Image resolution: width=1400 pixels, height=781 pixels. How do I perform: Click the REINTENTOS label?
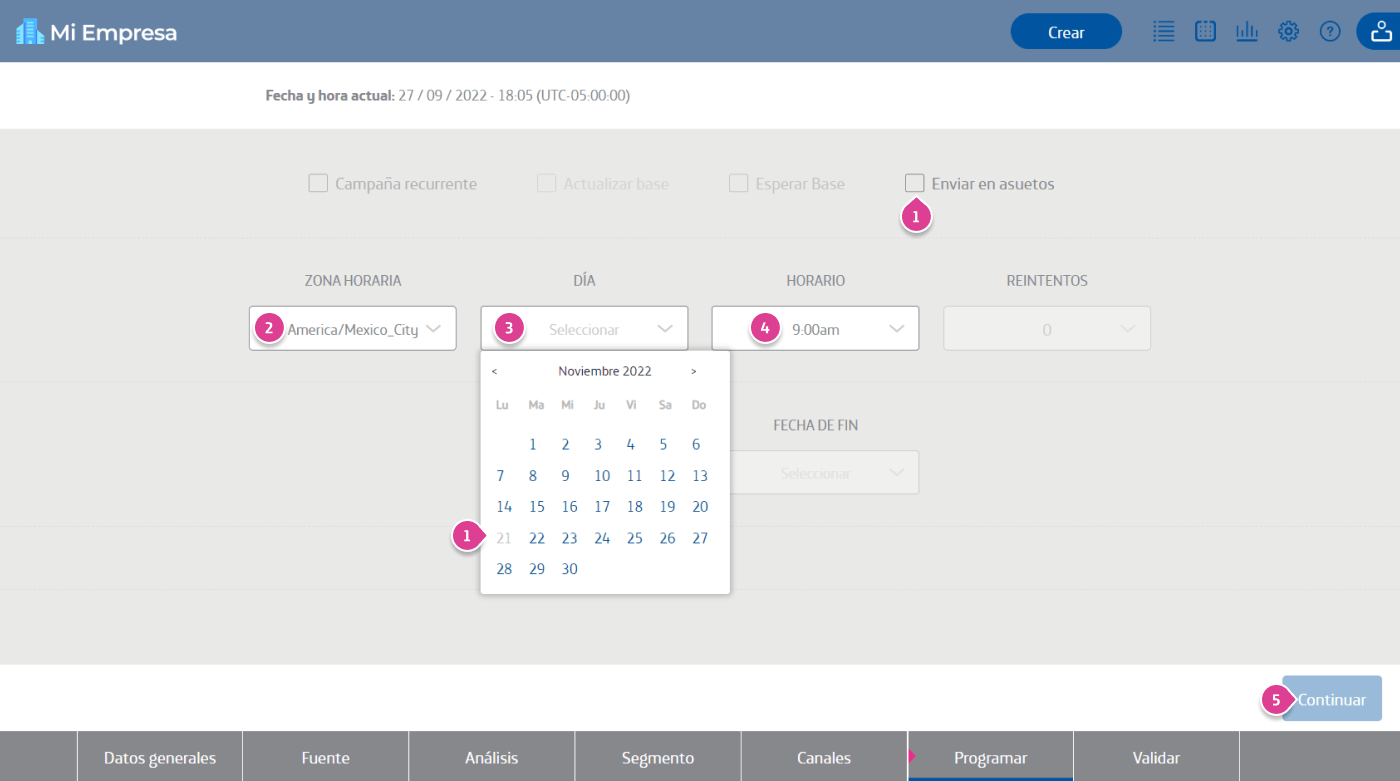(x=1047, y=281)
